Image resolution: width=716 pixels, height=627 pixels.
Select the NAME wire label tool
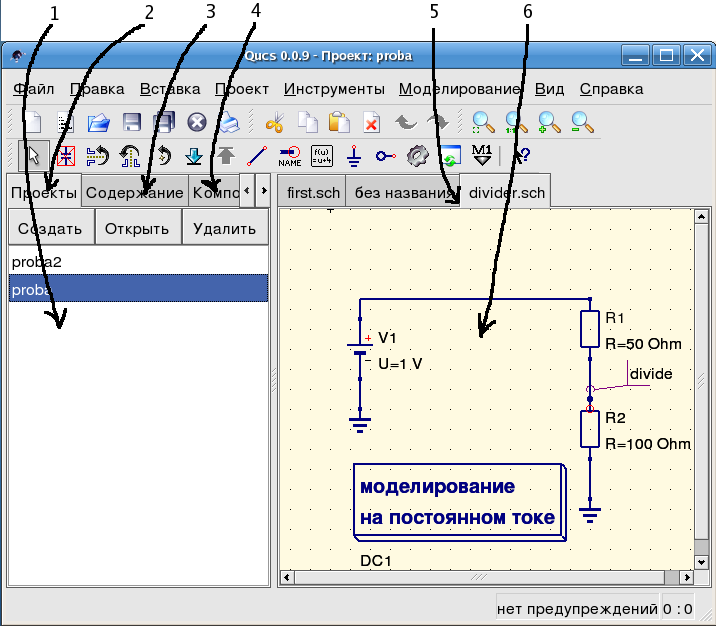tap(290, 156)
